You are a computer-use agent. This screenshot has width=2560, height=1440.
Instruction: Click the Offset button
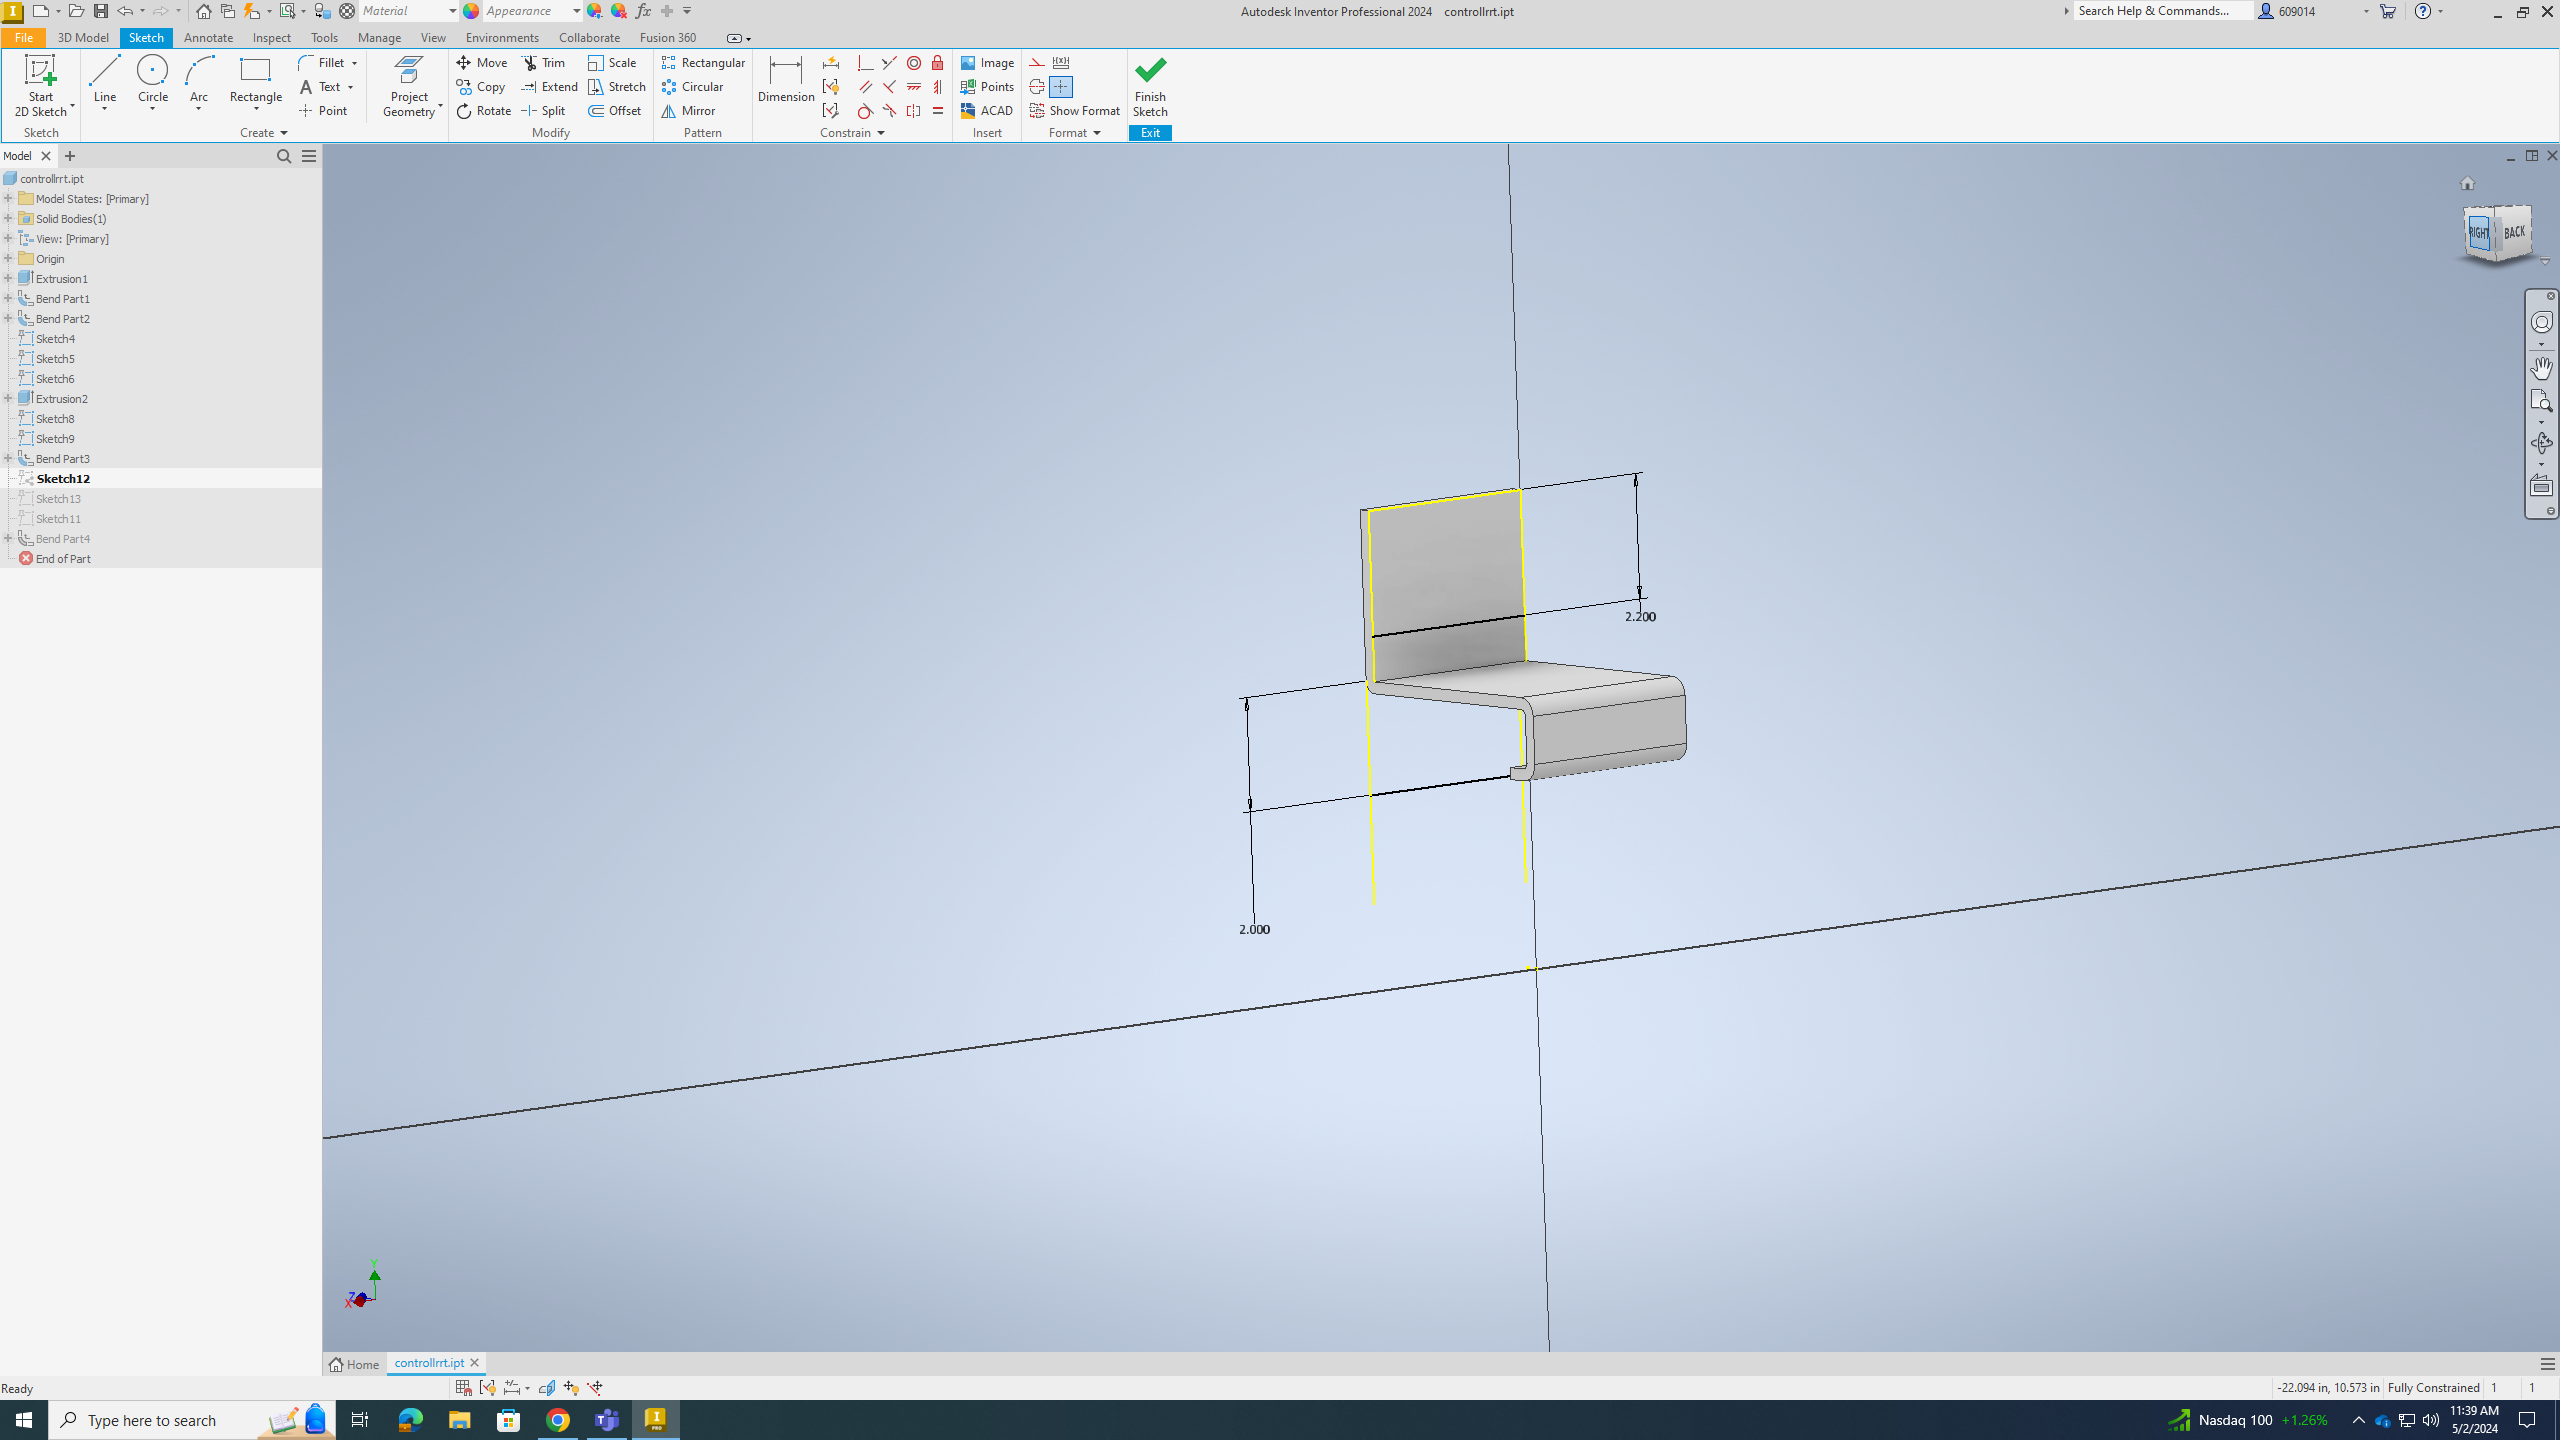point(615,111)
